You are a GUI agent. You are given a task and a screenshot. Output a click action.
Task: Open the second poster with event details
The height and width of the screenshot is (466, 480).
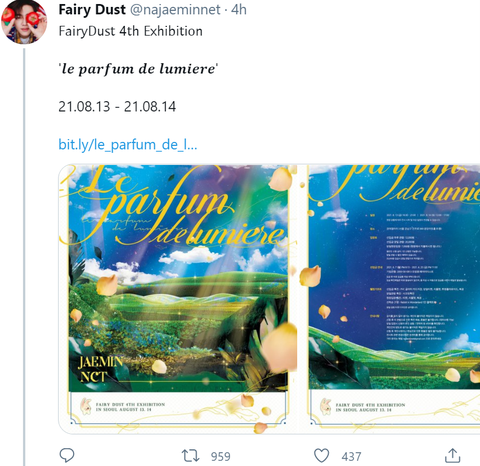393,299
